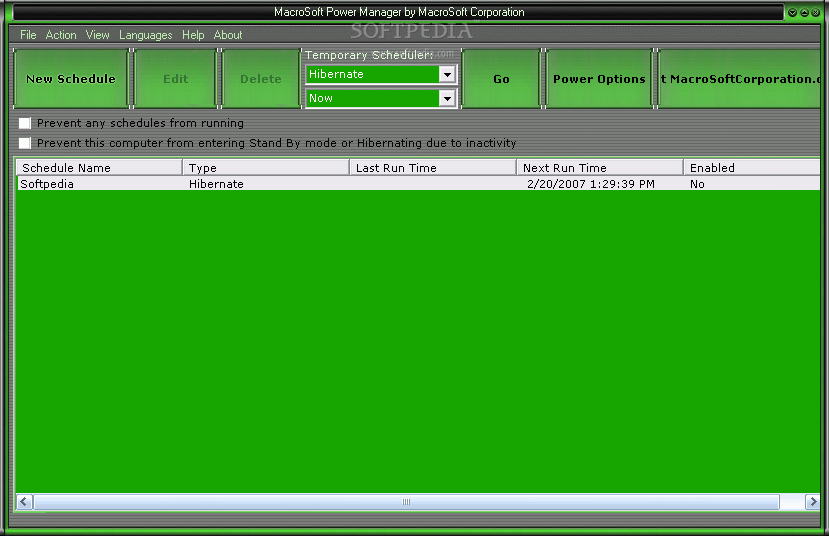Click Hibernate type cell in Softpedia row

click(216, 184)
